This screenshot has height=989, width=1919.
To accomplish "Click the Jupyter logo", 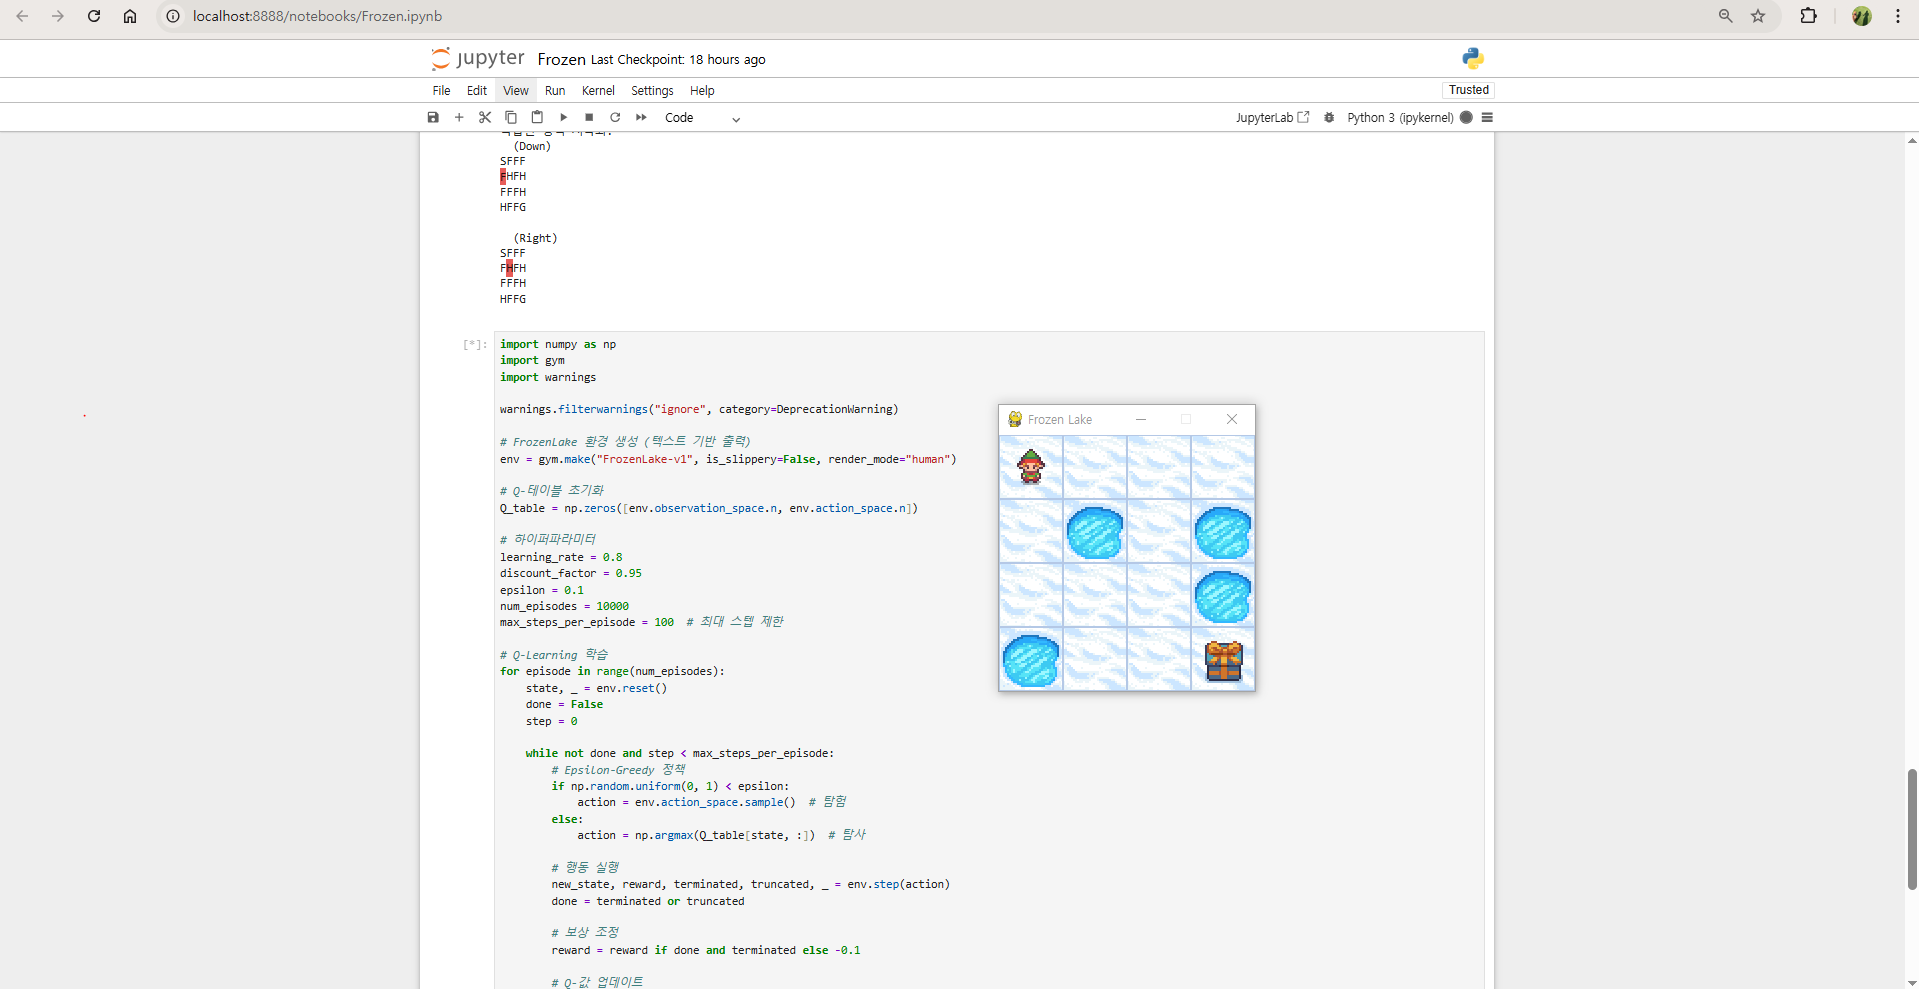I will point(477,58).
